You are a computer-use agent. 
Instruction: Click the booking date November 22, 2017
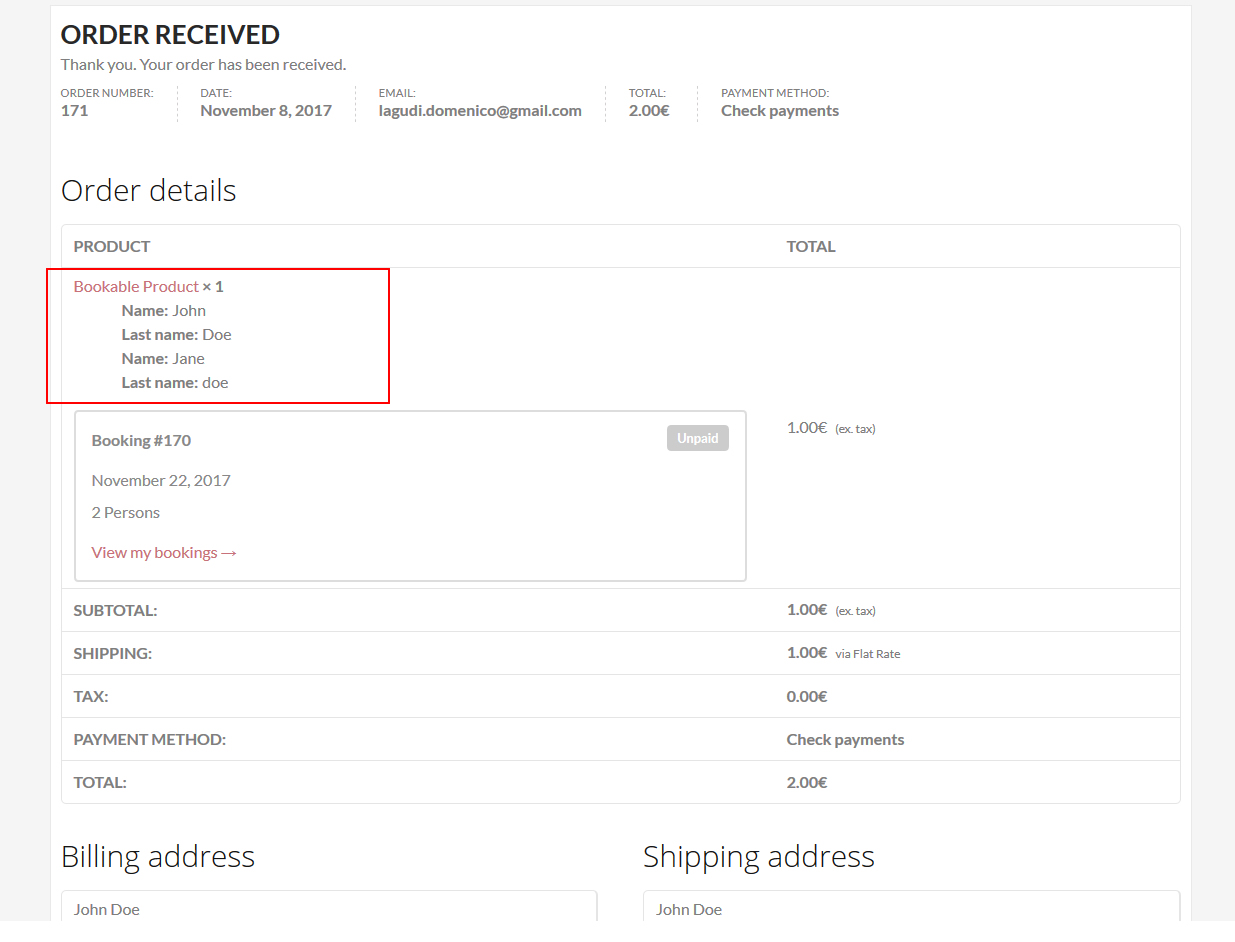tap(161, 481)
